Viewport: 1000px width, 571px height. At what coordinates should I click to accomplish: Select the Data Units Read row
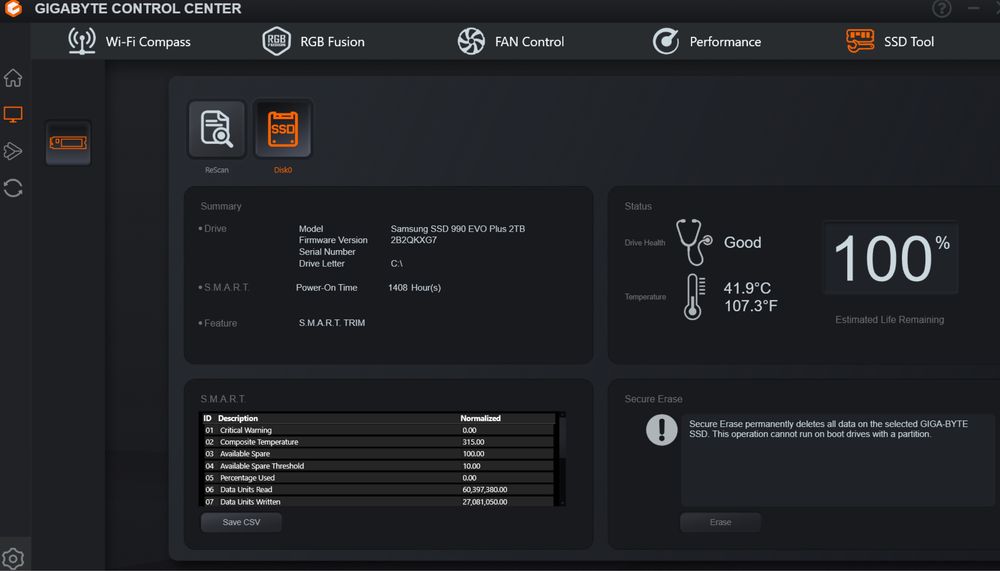click(379, 489)
